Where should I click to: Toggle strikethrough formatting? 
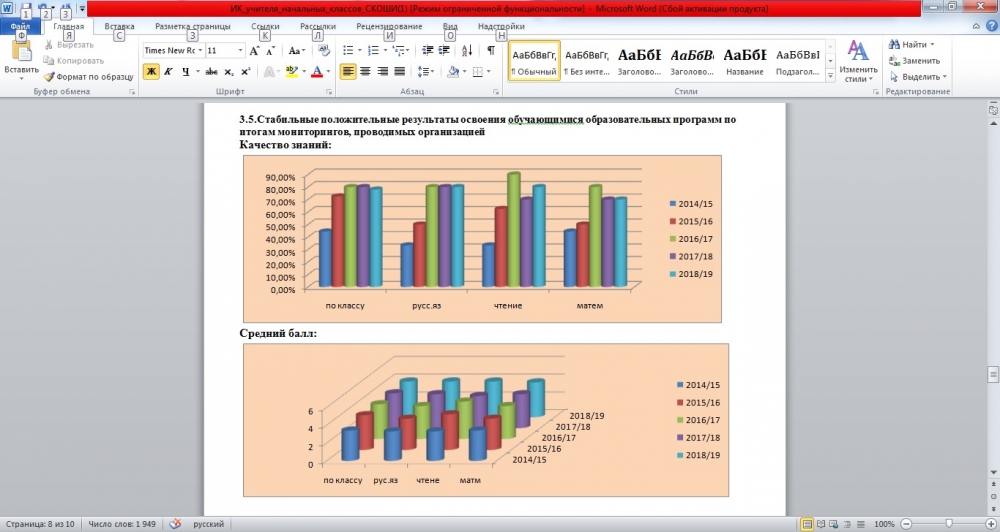click(212, 71)
